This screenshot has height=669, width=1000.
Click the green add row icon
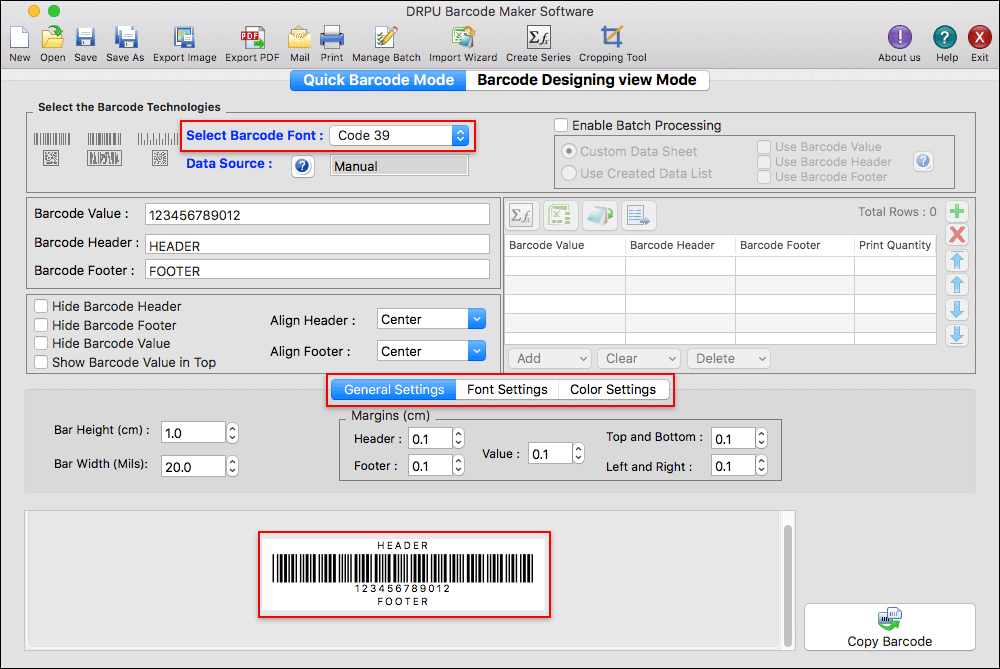[956, 211]
